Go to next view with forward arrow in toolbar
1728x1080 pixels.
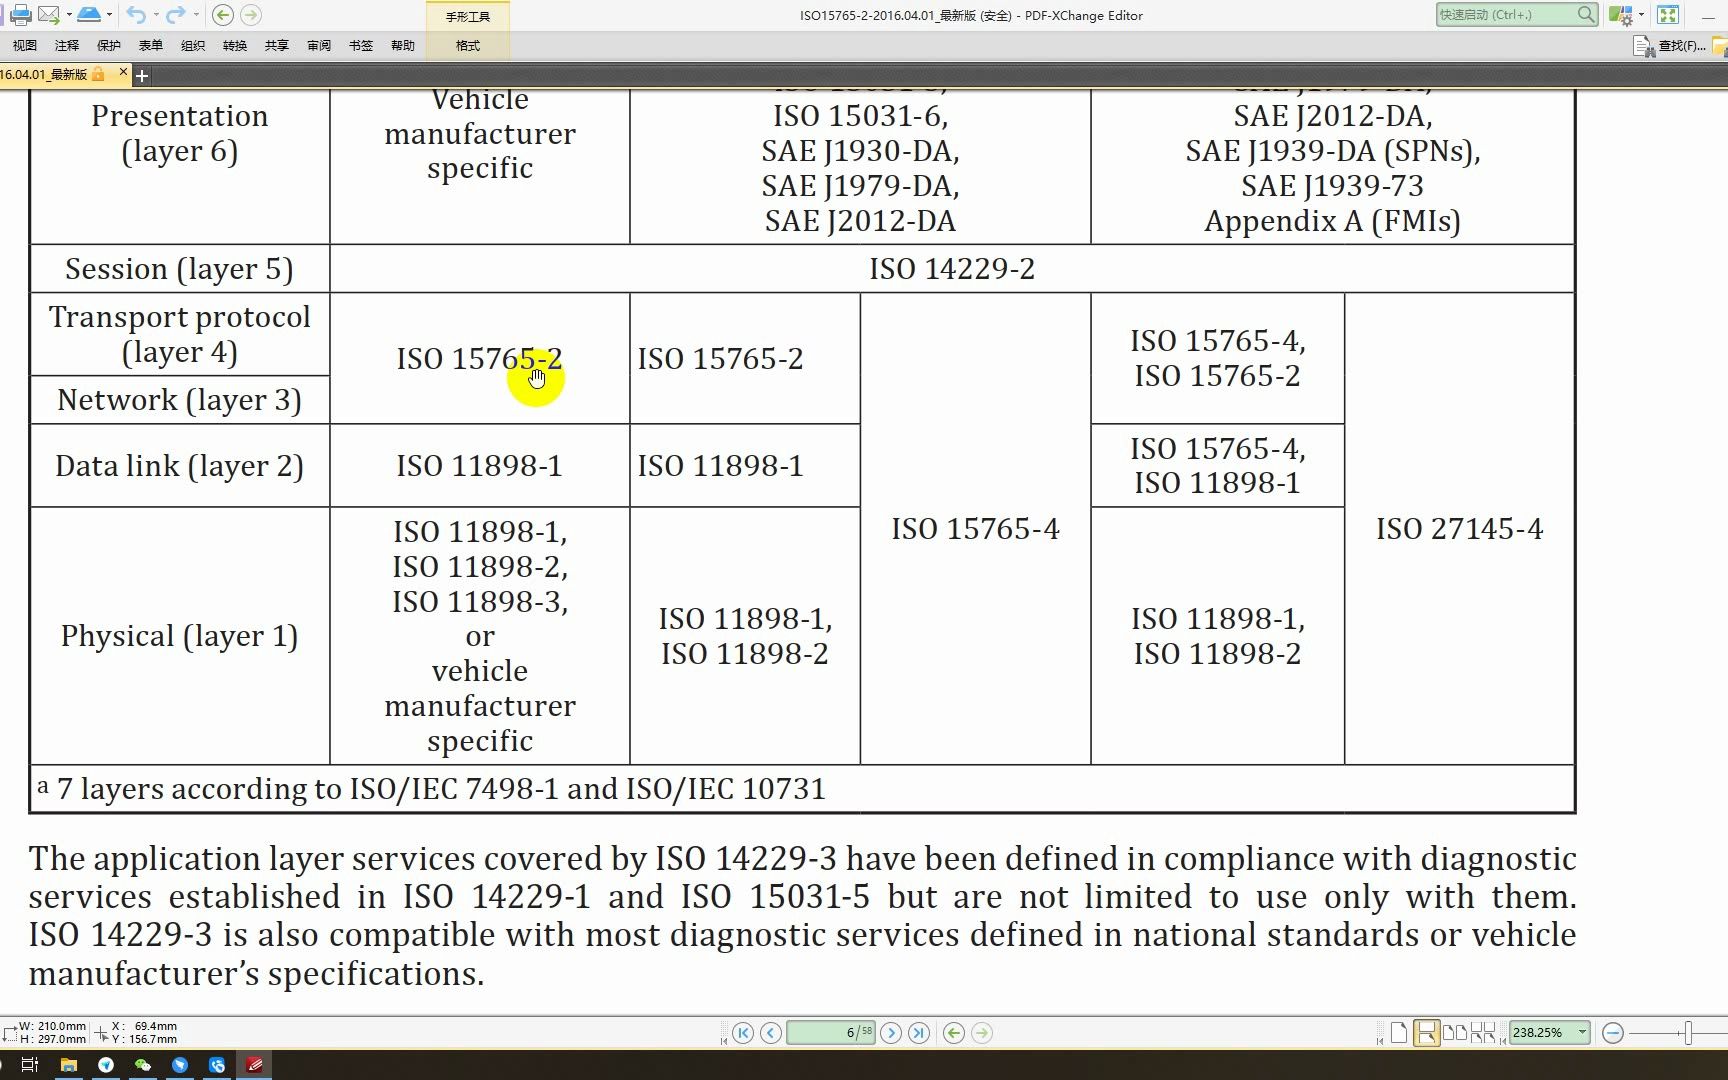point(251,15)
